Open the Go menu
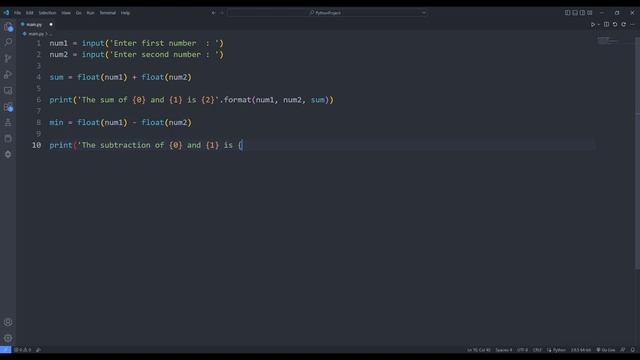640x360 pixels. 78,13
